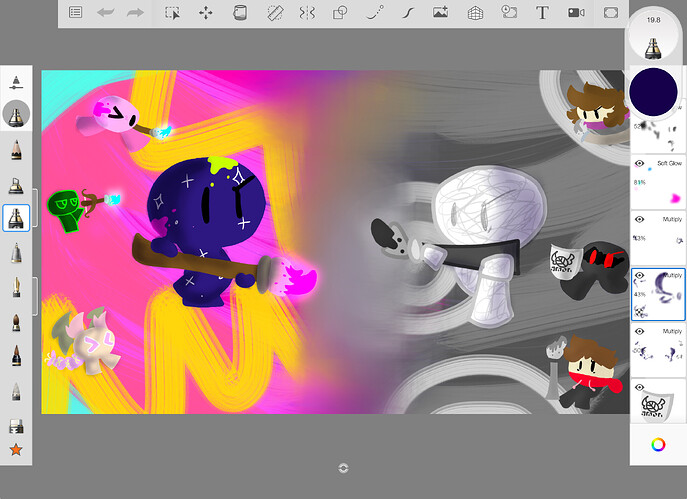Expand hidden toolbars with the center bottom button

(x=344, y=467)
